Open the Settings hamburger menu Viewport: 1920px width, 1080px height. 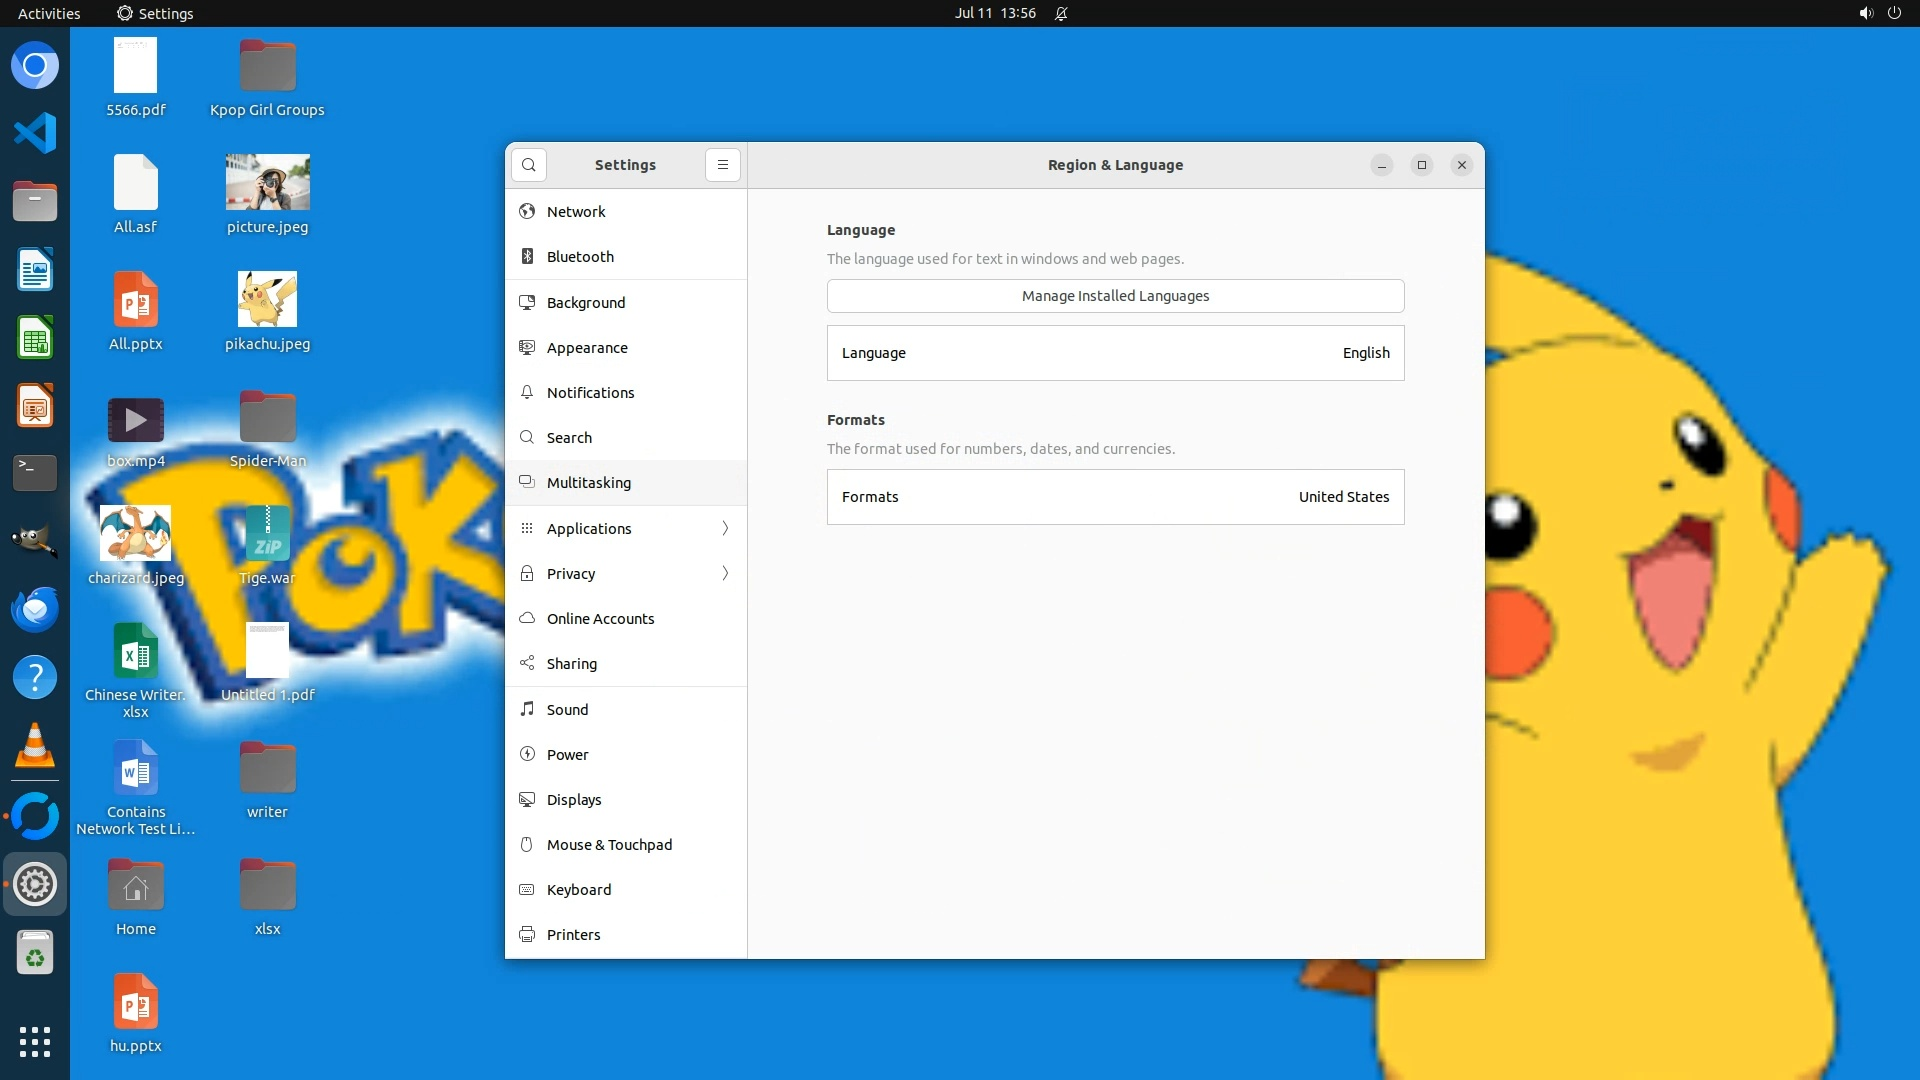pyautogui.click(x=722, y=165)
